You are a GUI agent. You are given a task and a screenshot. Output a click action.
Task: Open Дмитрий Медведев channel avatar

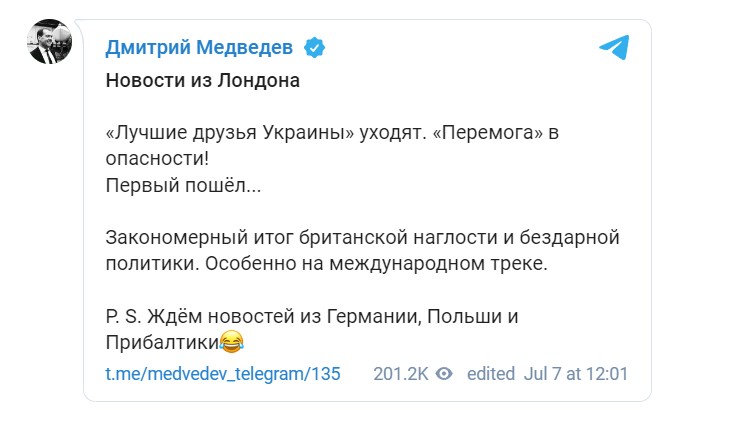pyautogui.click(x=50, y=42)
